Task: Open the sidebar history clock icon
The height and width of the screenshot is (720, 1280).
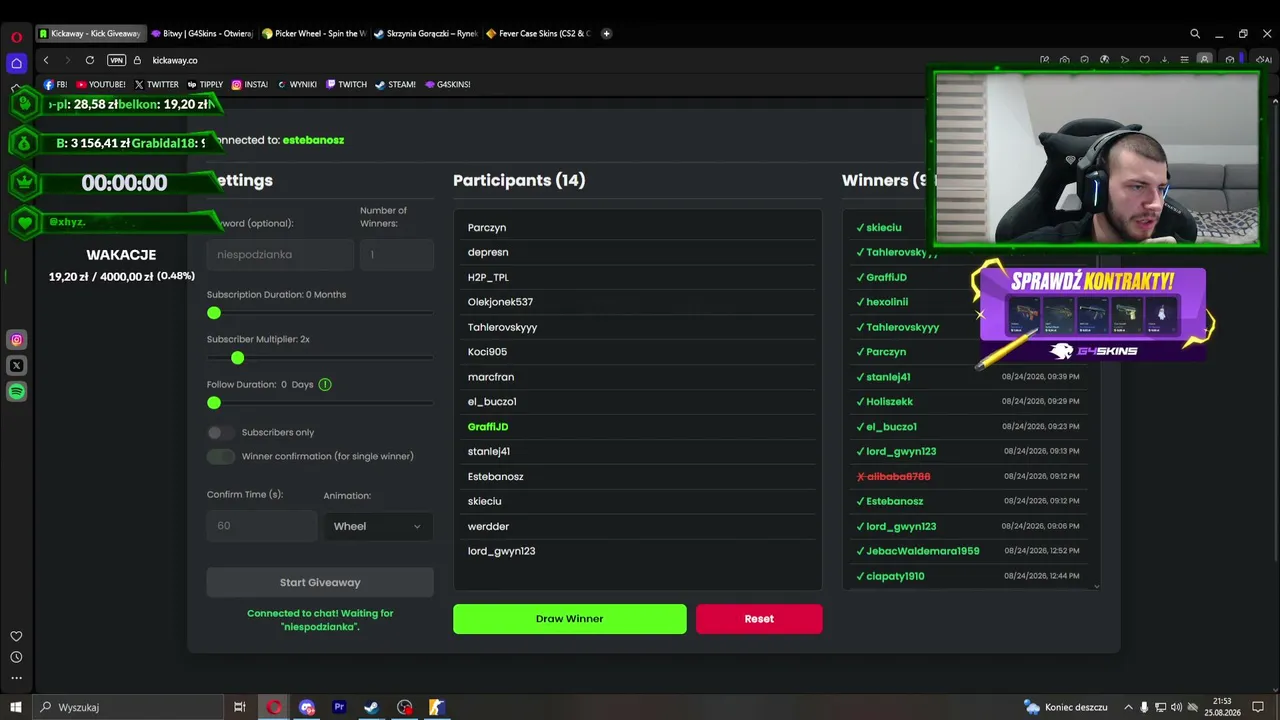Action: (x=16, y=657)
